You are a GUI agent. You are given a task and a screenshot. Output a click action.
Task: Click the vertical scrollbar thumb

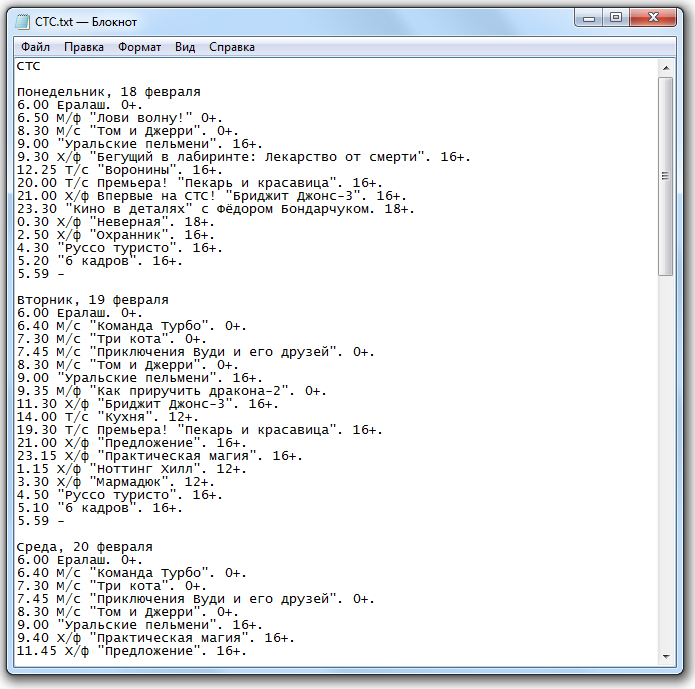click(x=666, y=176)
